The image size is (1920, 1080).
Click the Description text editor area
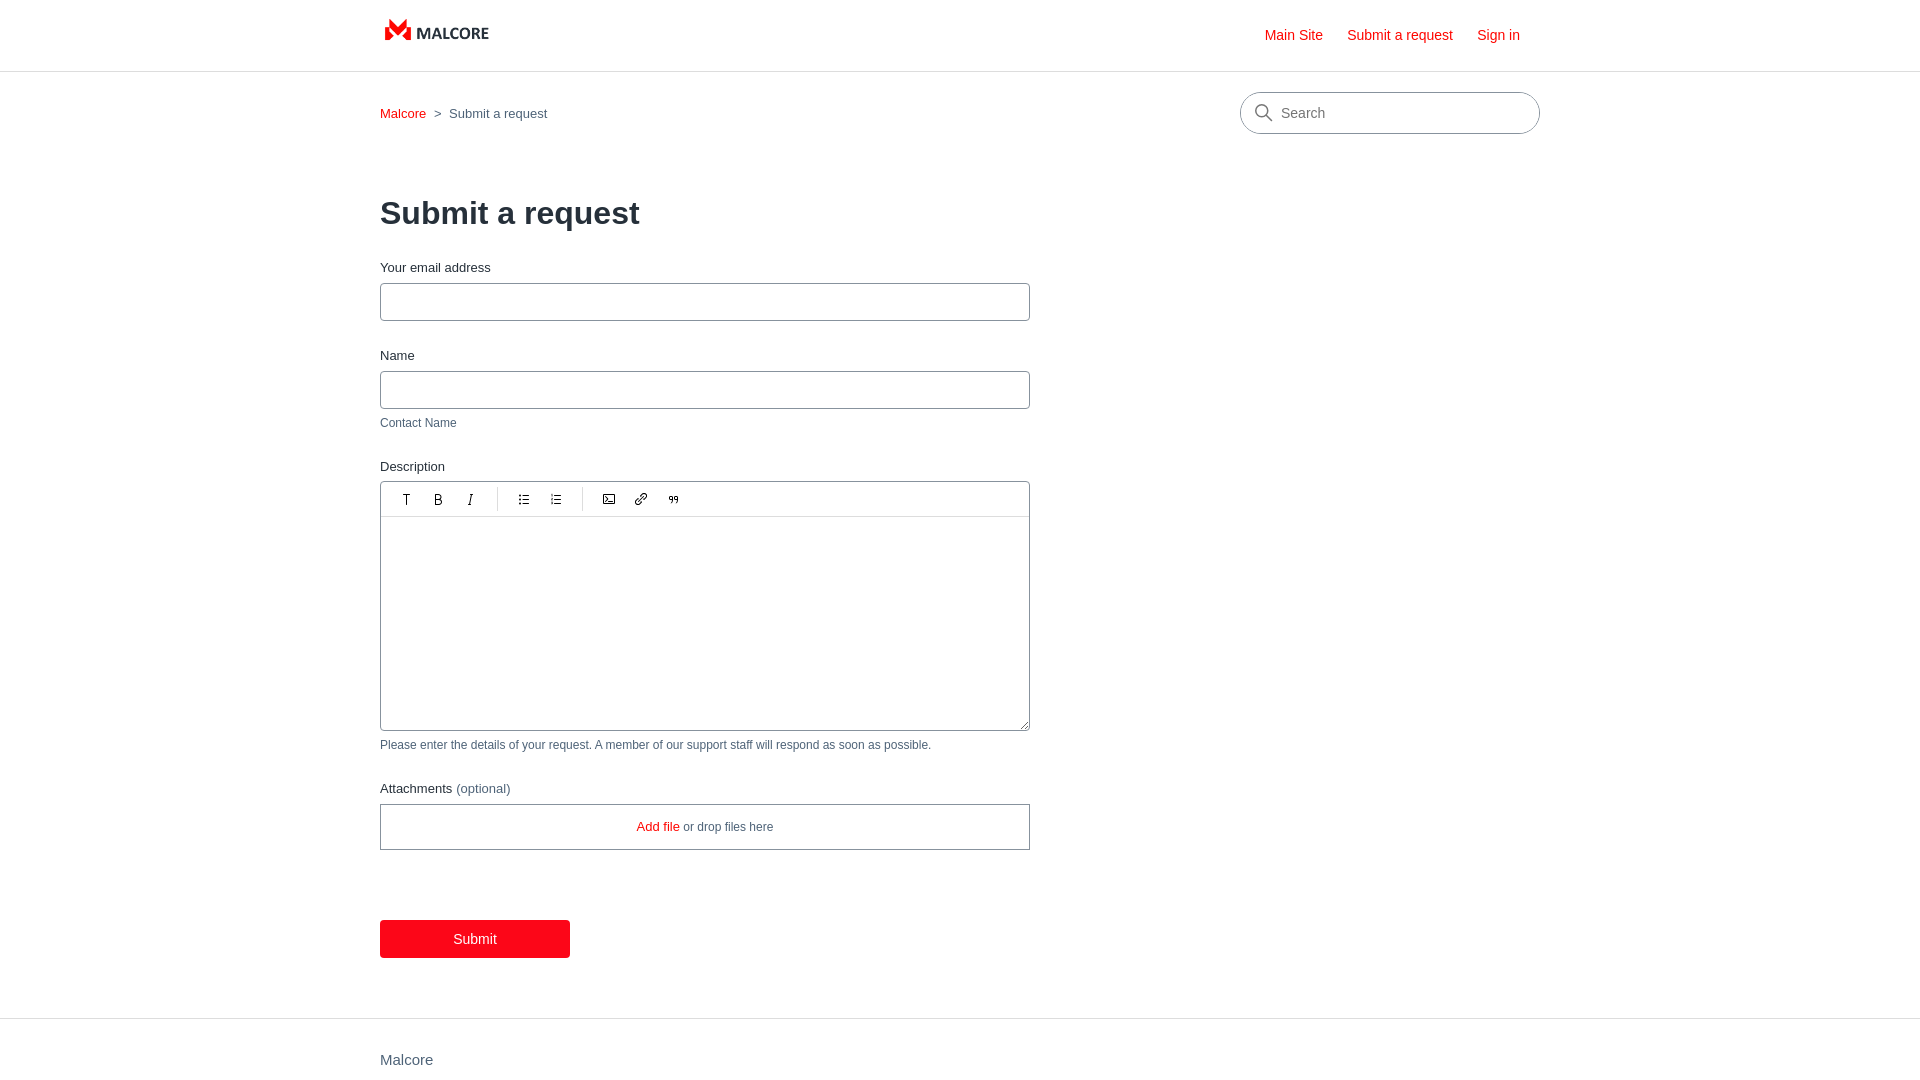pos(704,622)
